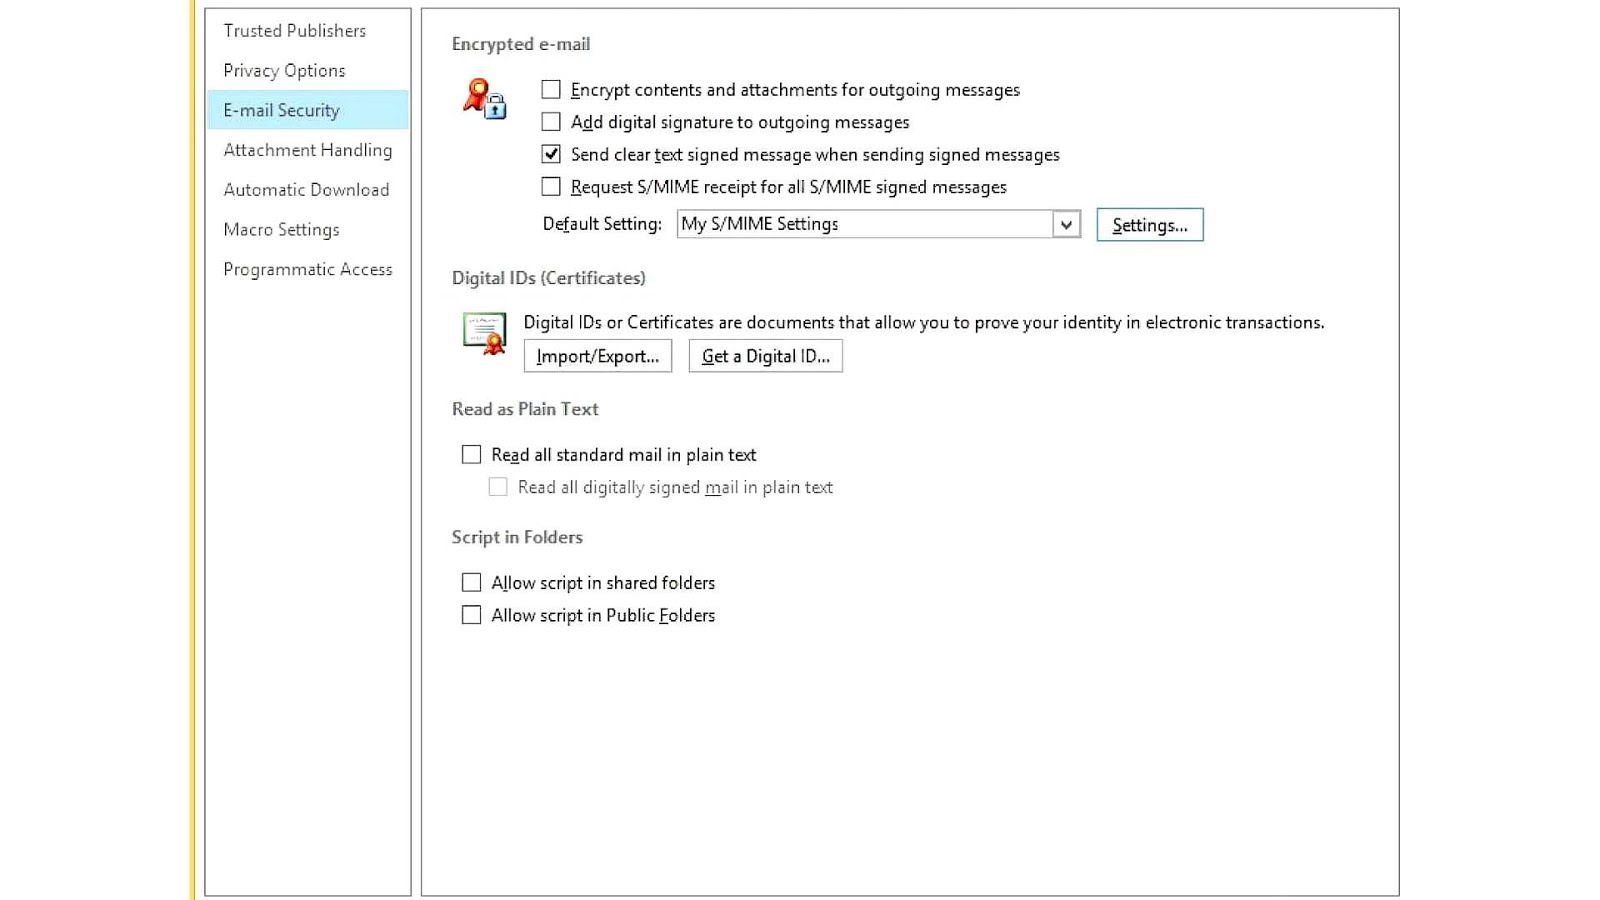Disable sending clear text signed messages

click(x=550, y=154)
